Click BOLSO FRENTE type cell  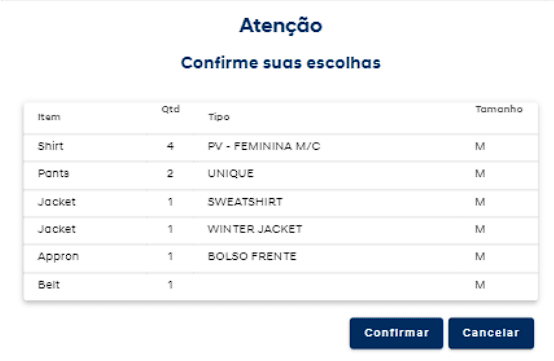coord(252,256)
